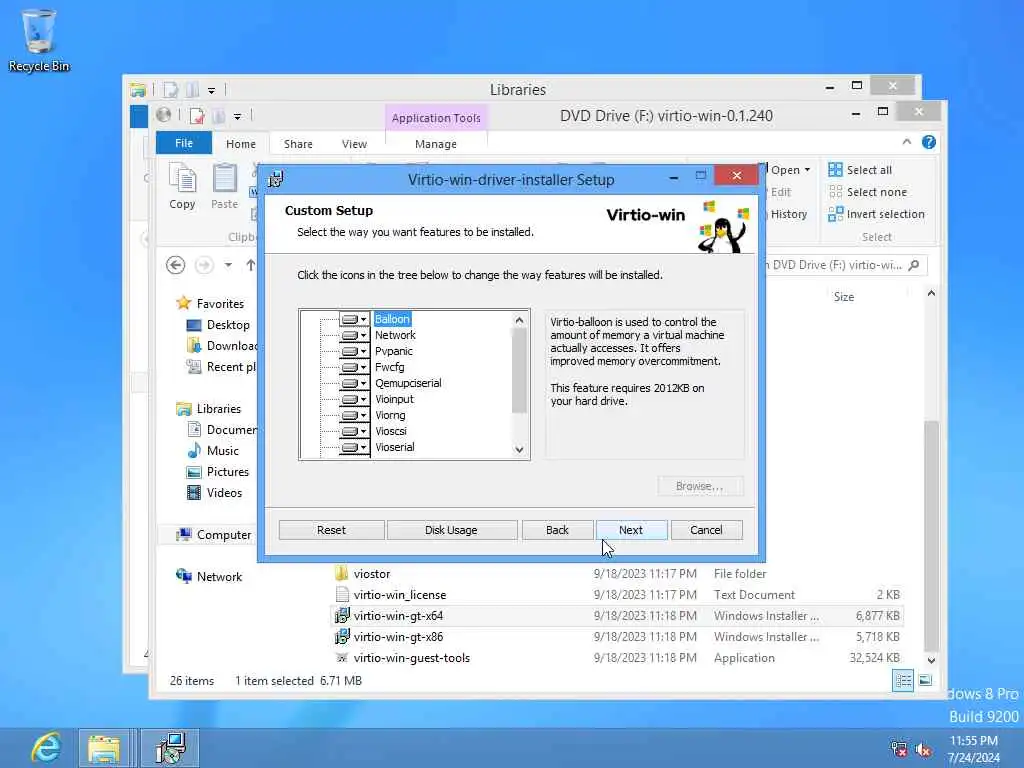1024x768 pixels.
Task: Click the Explorer forward arrow
Action: (x=204, y=265)
